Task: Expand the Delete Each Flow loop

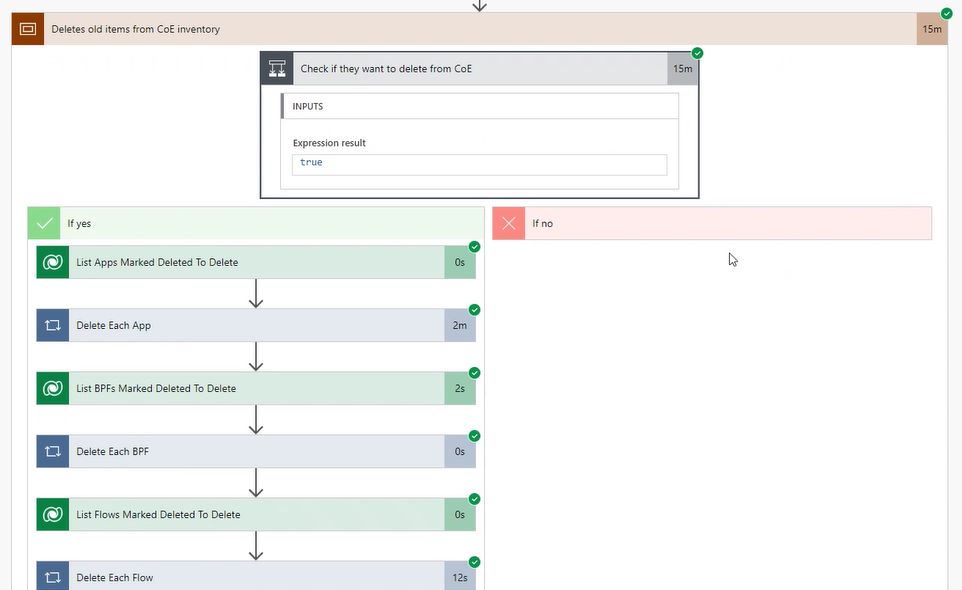Action: (x=256, y=577)
